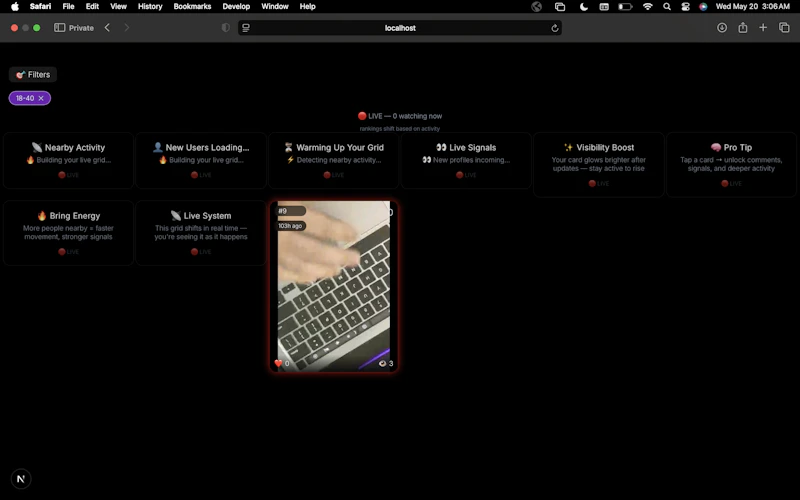Viewport: 800px width, 500px height.
Task: Open the Pro Tip card
Action: pyautogui.click(x=731, y=164)
